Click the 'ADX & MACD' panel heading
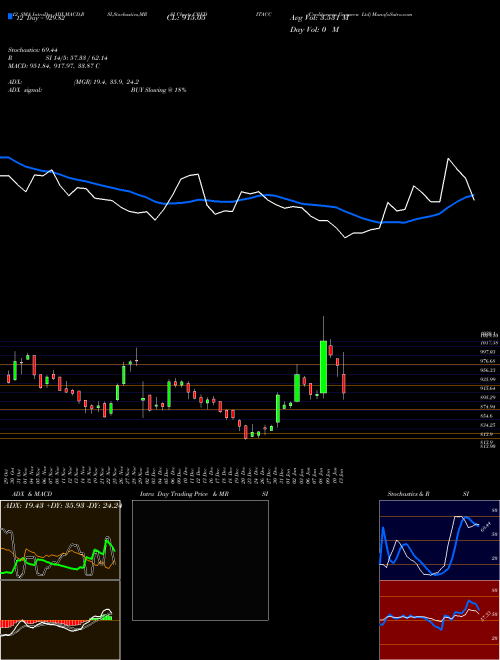This screenshot has width=500, height=660. click(32, 494)
